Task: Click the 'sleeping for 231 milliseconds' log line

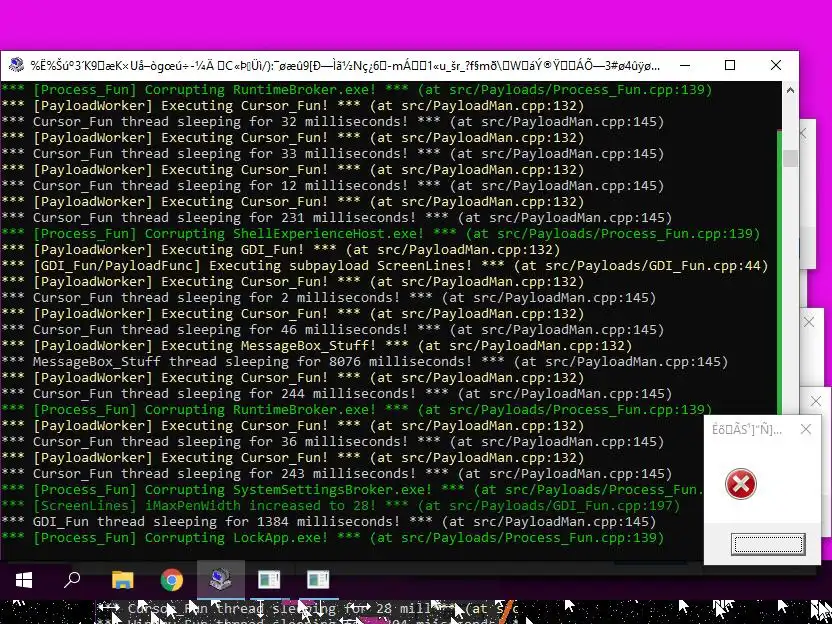Action: click(336, 218)
